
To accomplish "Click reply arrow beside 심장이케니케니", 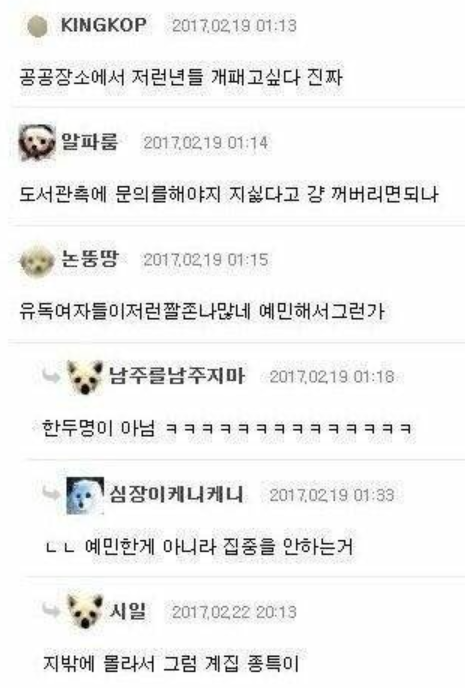I will coord(51,493).
